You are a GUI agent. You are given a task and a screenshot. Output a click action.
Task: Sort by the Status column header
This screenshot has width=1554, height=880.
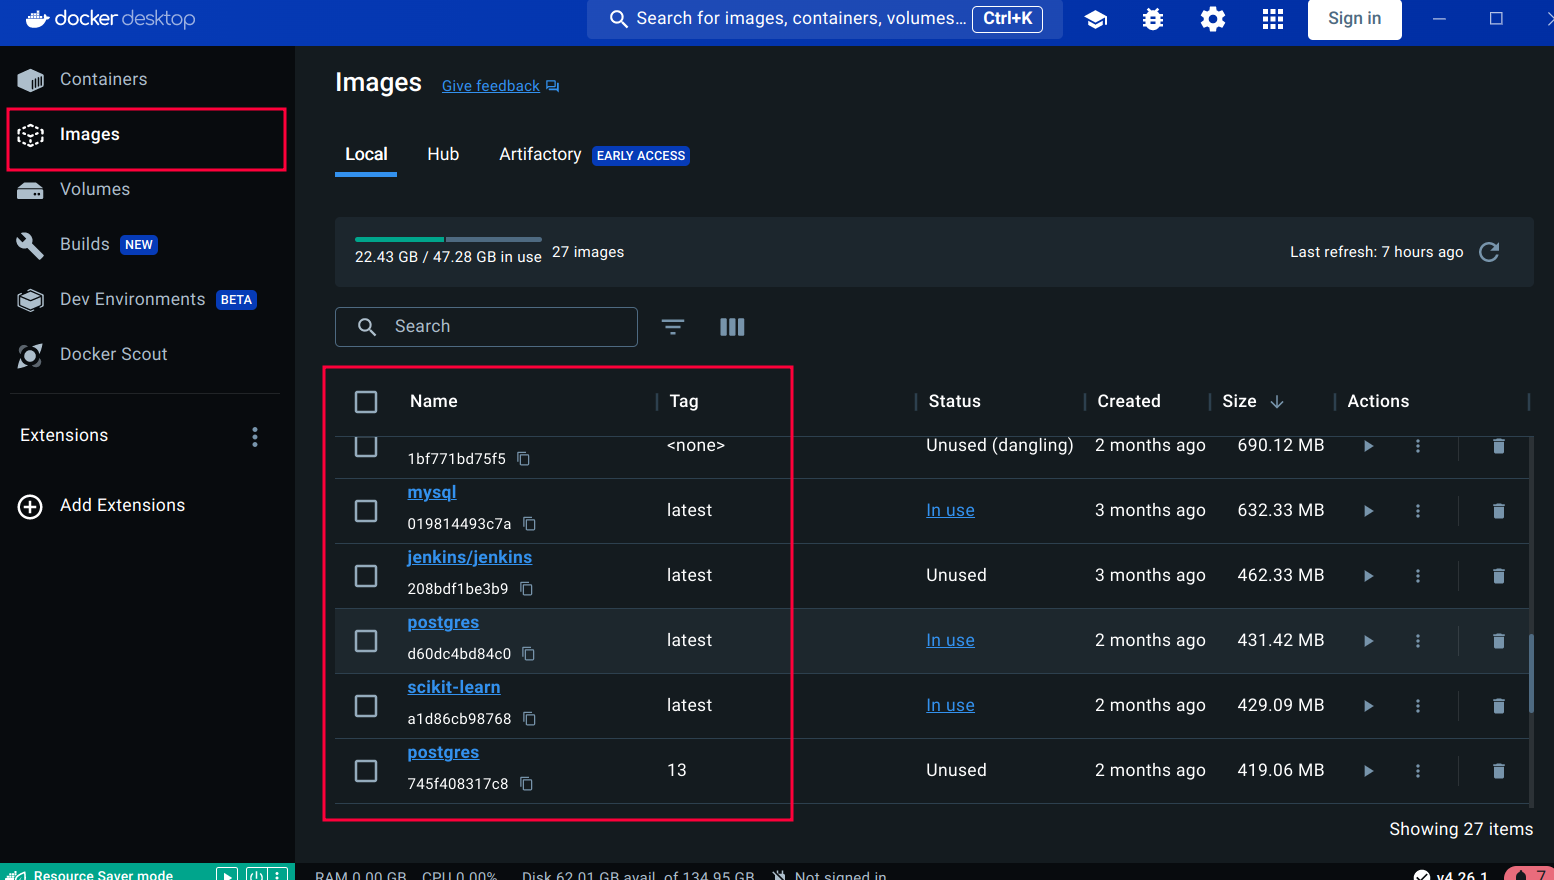[954, 401]
